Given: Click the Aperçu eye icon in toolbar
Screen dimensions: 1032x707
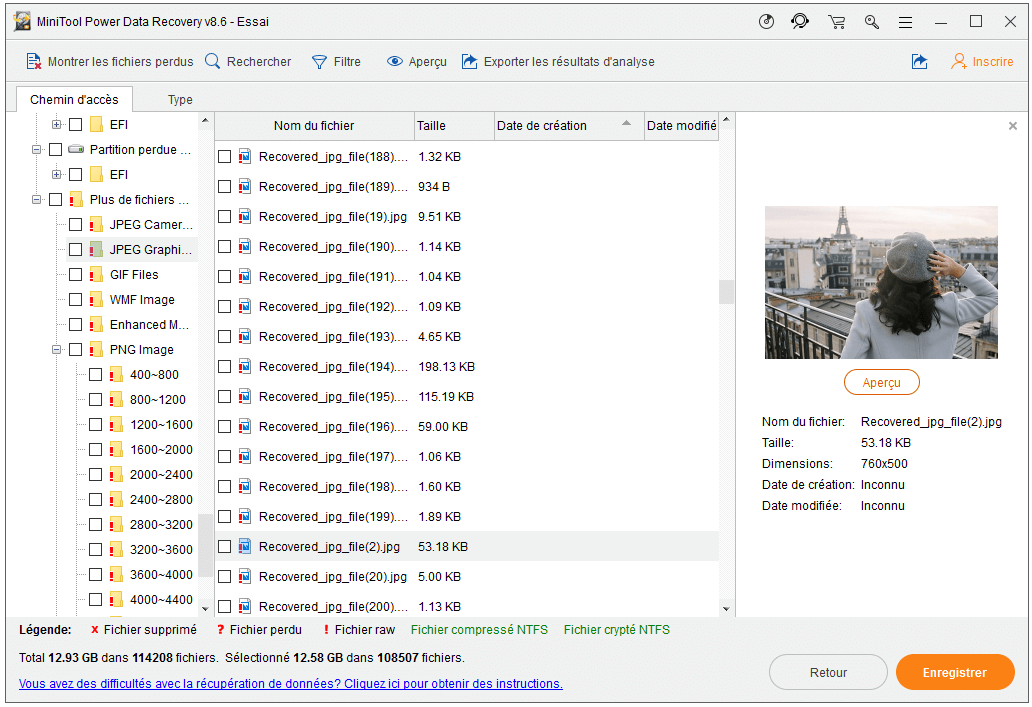Looking at the screenshot, I should point(395,62).
